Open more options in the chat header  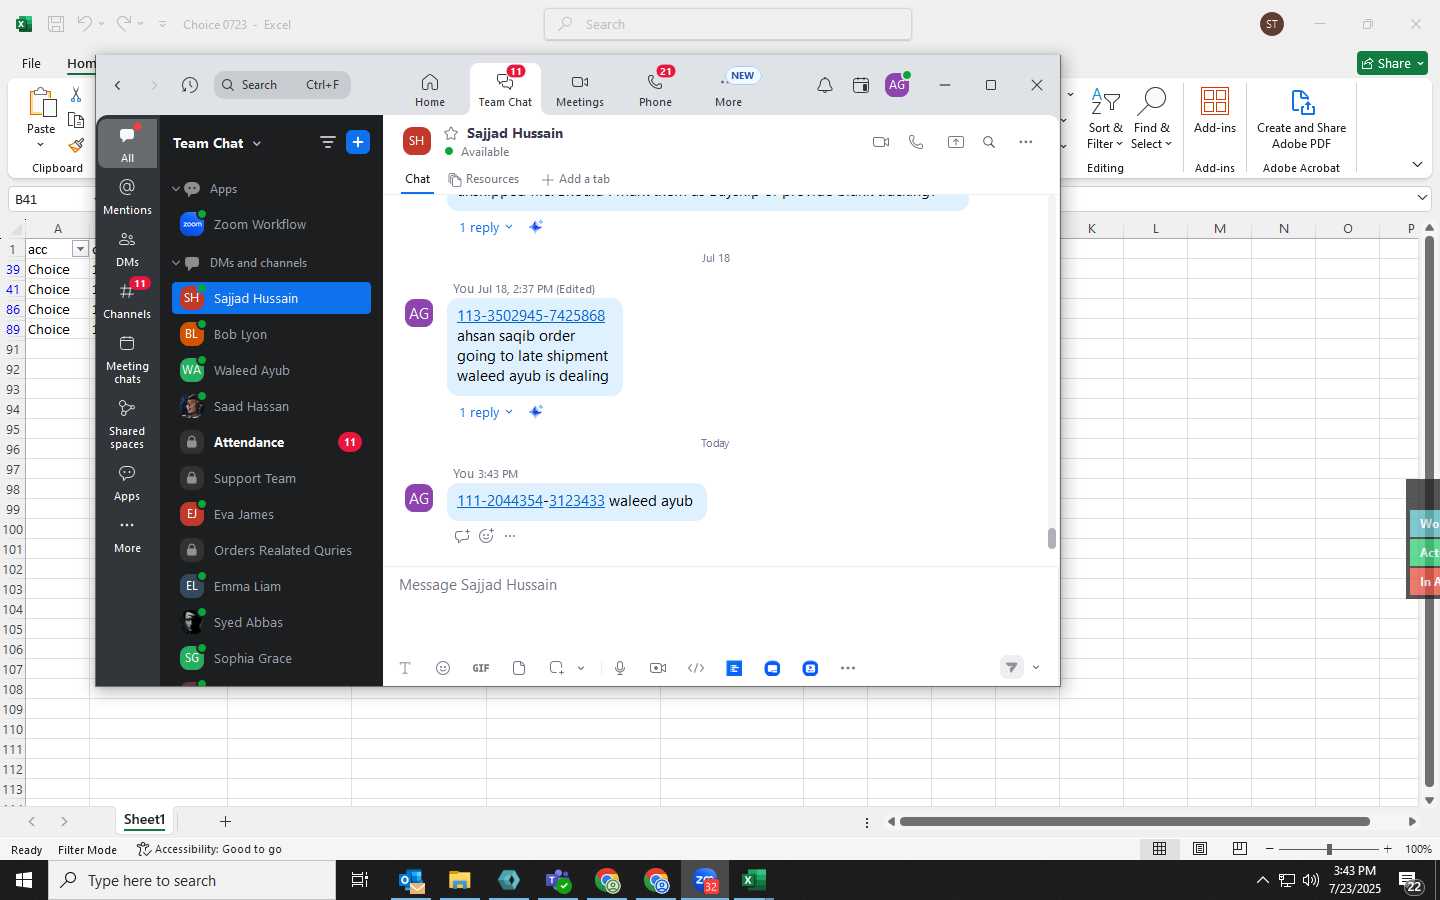(1026, 142)
